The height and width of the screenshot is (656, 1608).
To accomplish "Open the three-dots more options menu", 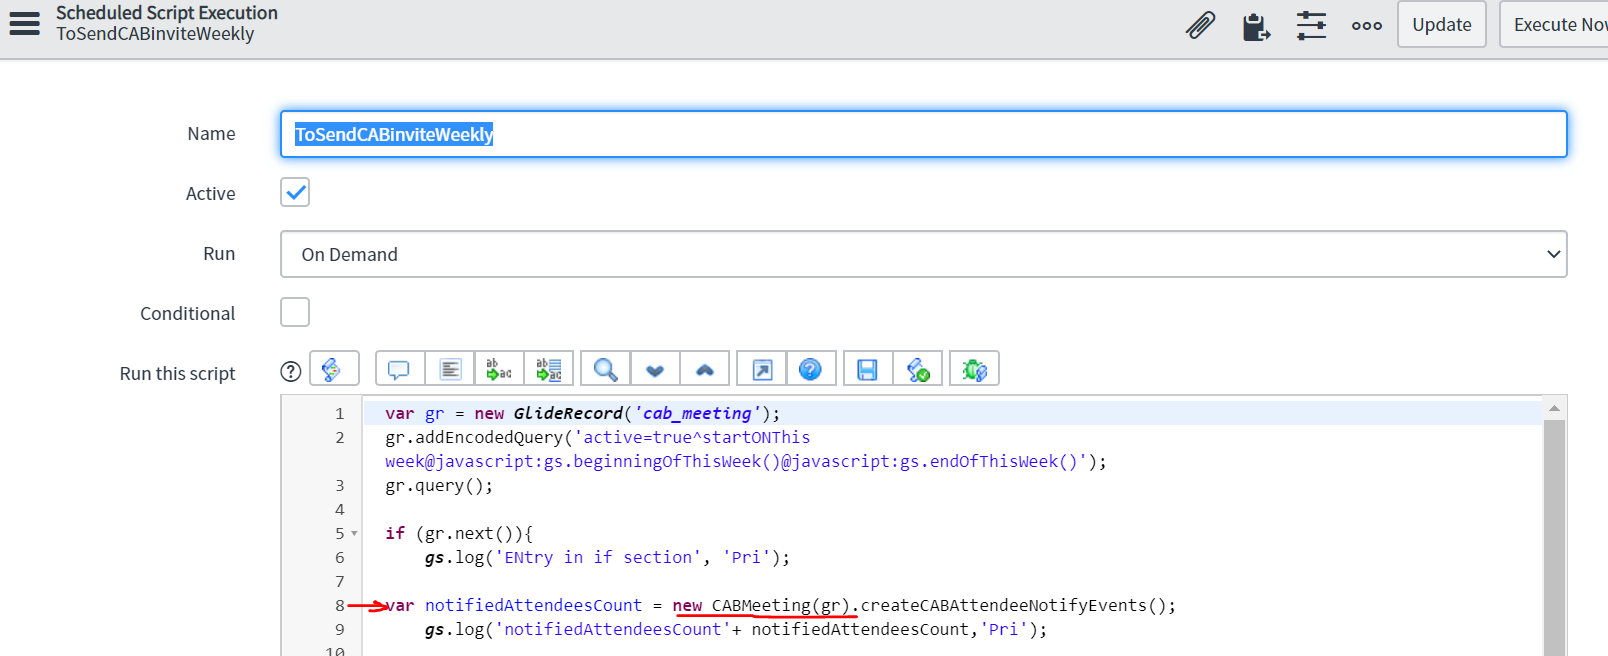I will click(1366, 26).
